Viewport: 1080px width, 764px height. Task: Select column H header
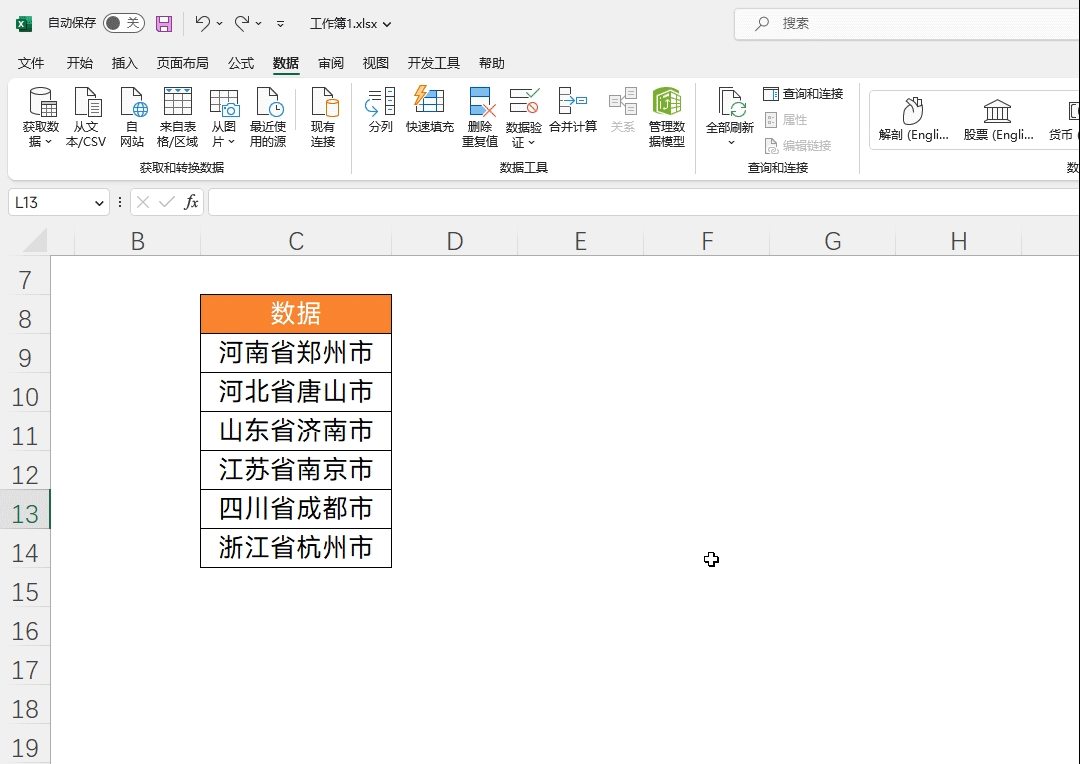point(959,241)
